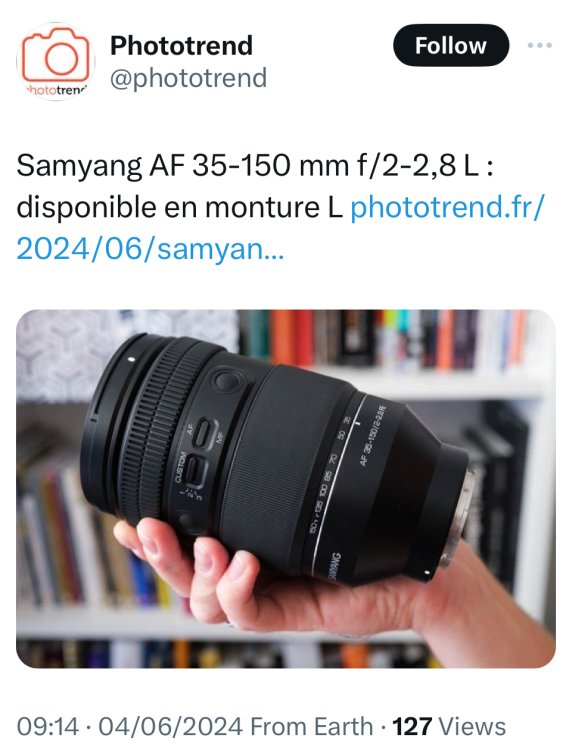Open the Phototrend display name profile
This screenshot has width=572, height=750.
click(181, 45)
